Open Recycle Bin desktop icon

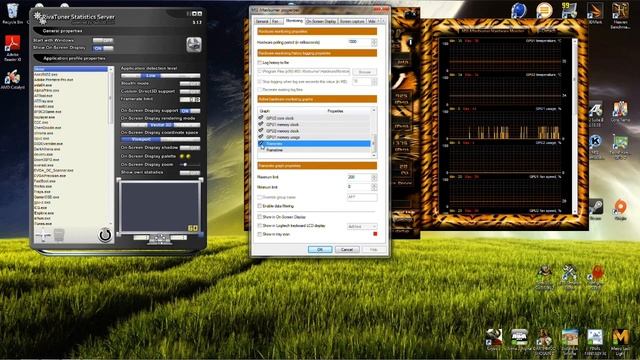click(13, 13)
